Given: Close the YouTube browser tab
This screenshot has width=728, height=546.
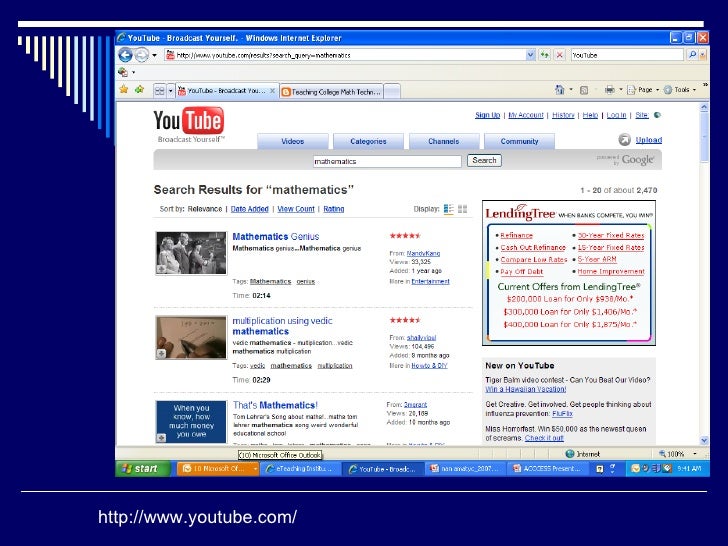Looking at the screenshot, I should 273,91.
